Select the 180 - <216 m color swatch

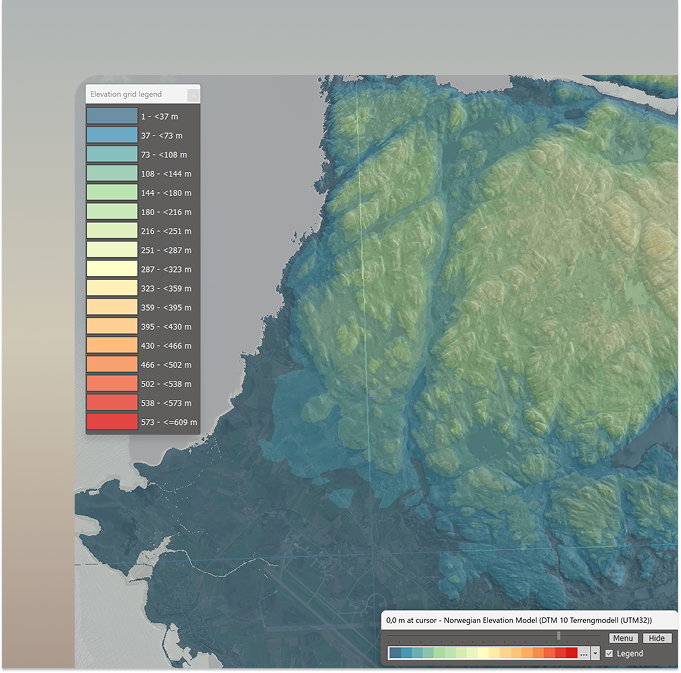coord(112,211)
